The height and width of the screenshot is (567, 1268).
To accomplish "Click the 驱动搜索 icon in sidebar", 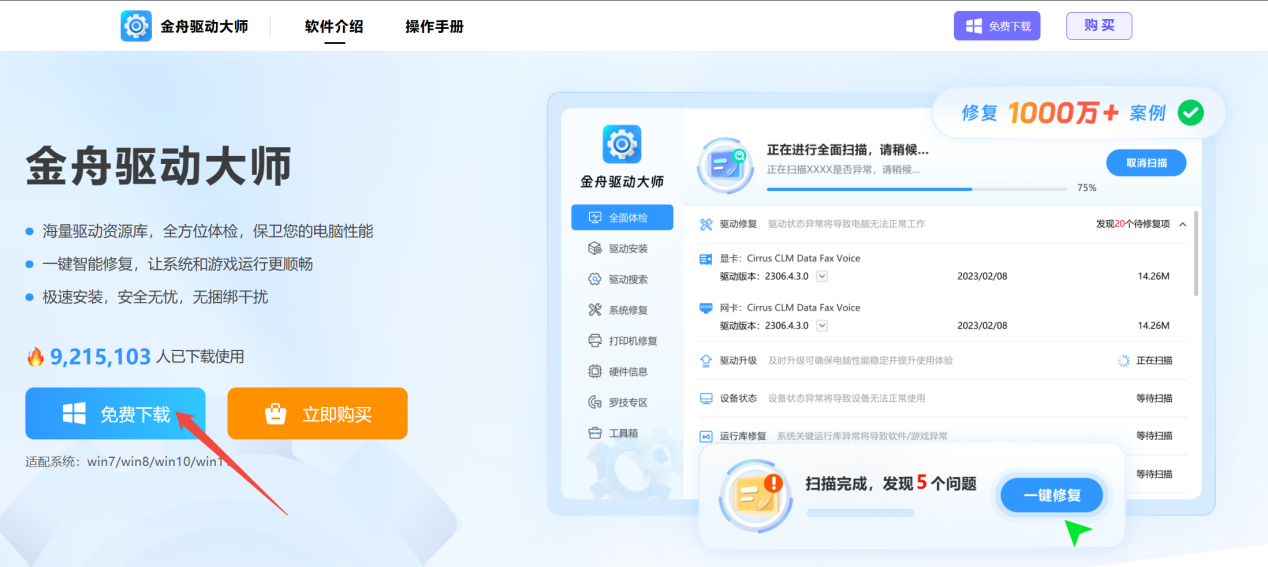I will point(595,279).
